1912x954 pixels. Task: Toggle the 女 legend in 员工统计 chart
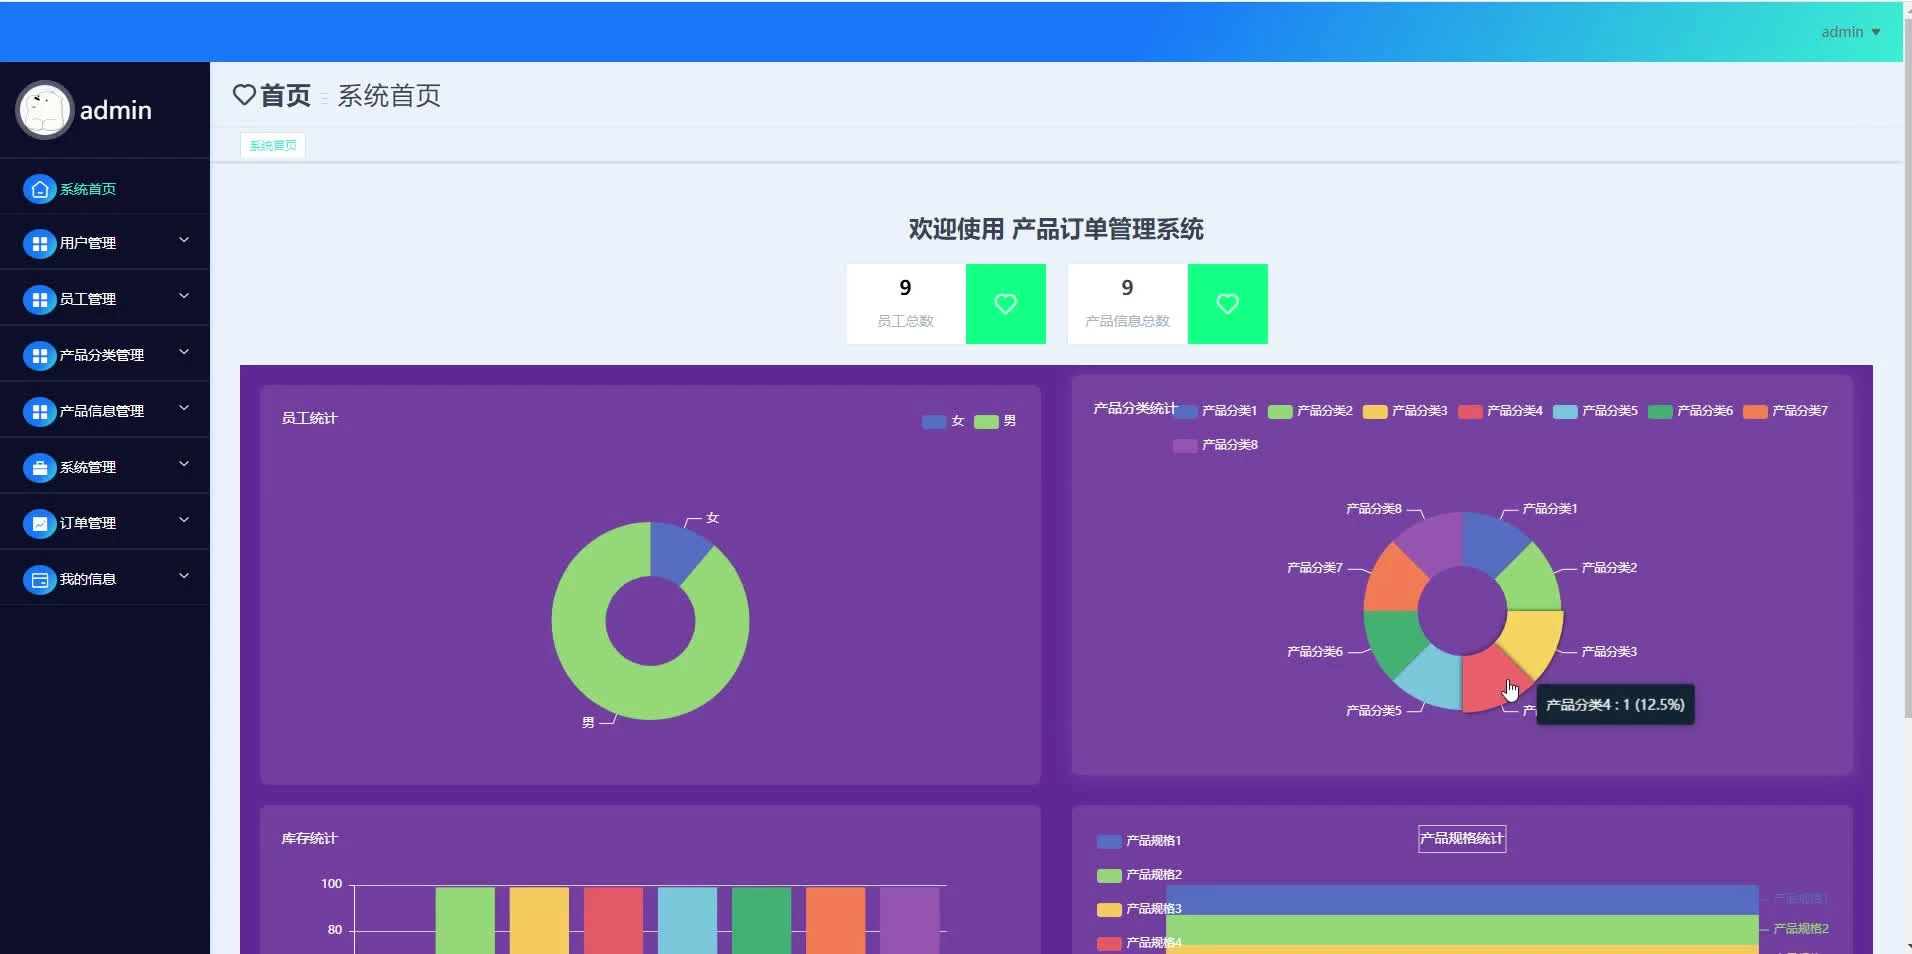click(x=943, y=421)
